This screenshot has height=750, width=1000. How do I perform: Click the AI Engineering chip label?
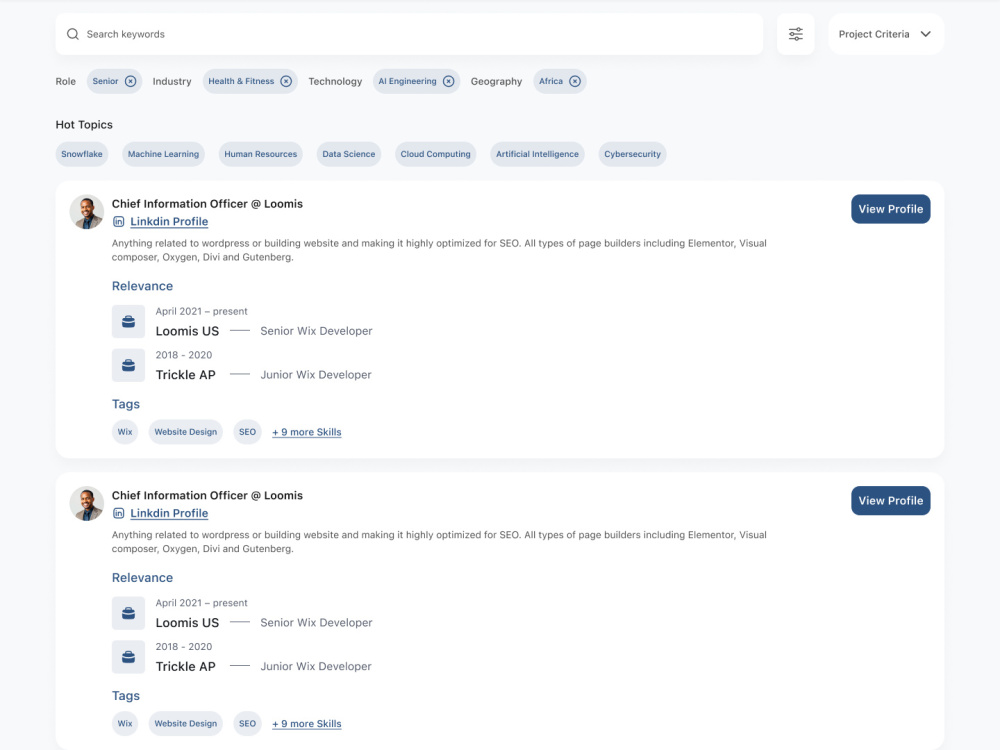pyautogui.click(x=408, y=81)
